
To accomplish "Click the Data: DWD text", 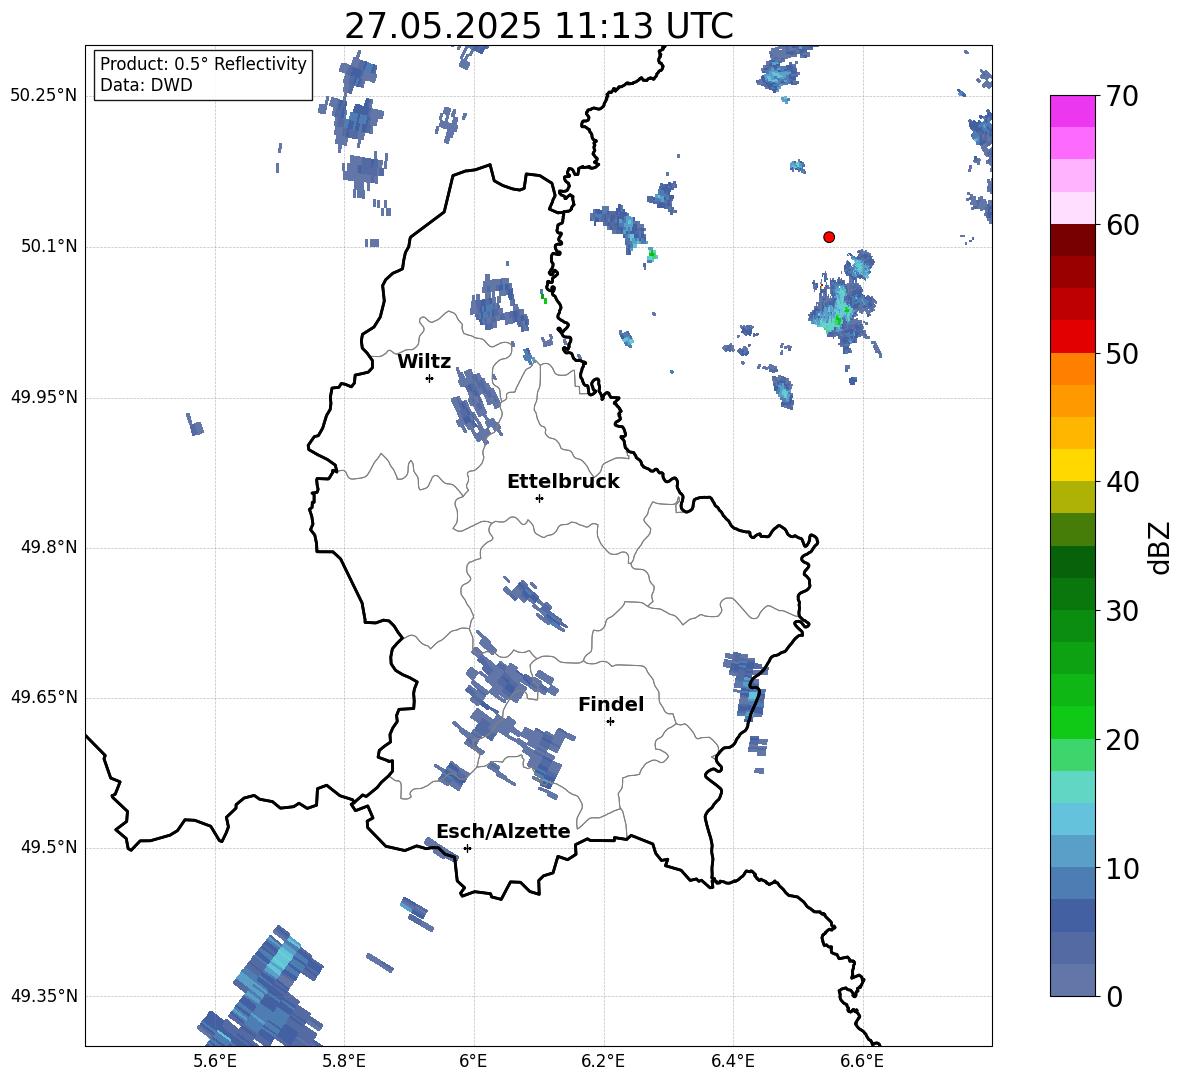I will click(x=146, y=85).
